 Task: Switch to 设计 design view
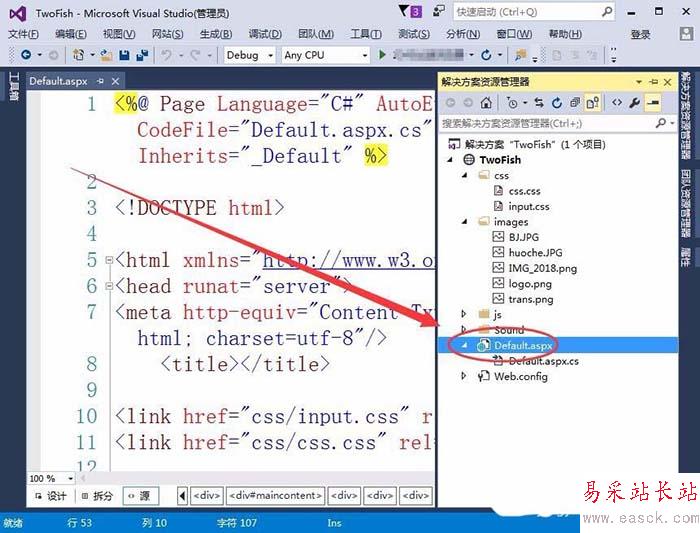click(x=51, y=496)
